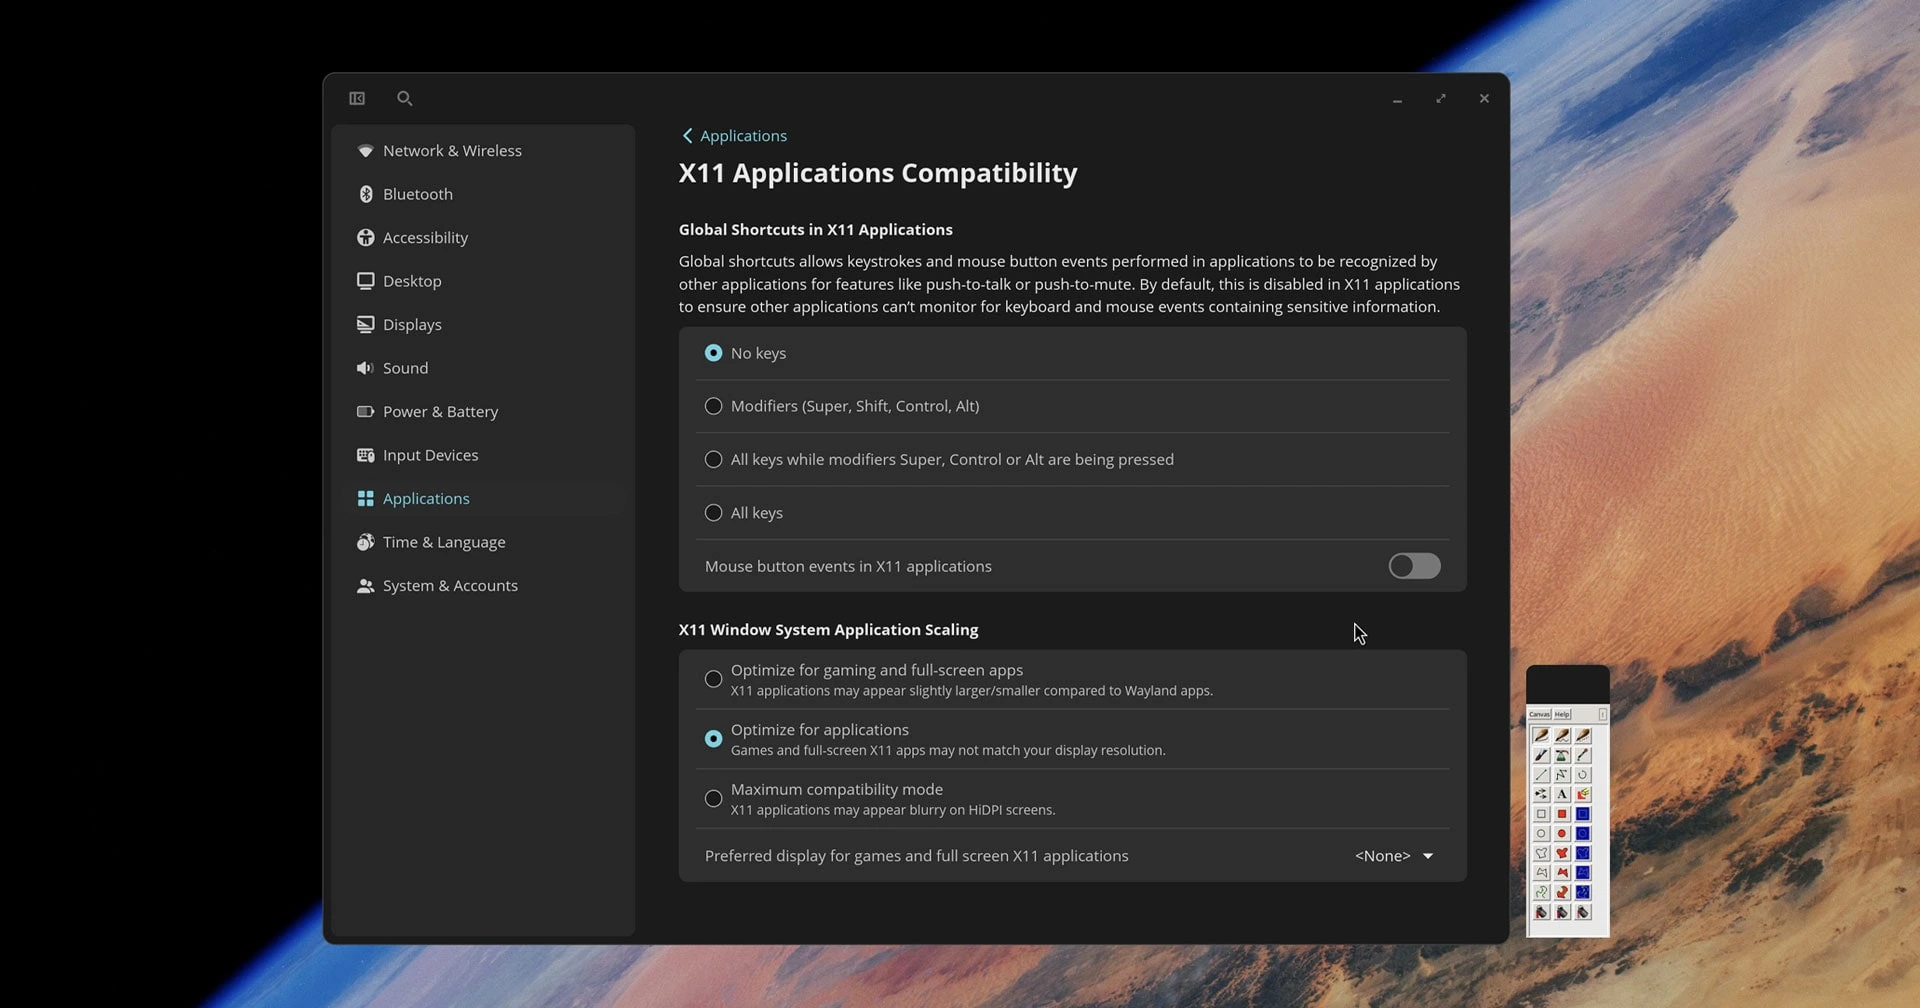Go back to Applications via breadcrumb link
1920x1008 pixels.
(735, 135)
